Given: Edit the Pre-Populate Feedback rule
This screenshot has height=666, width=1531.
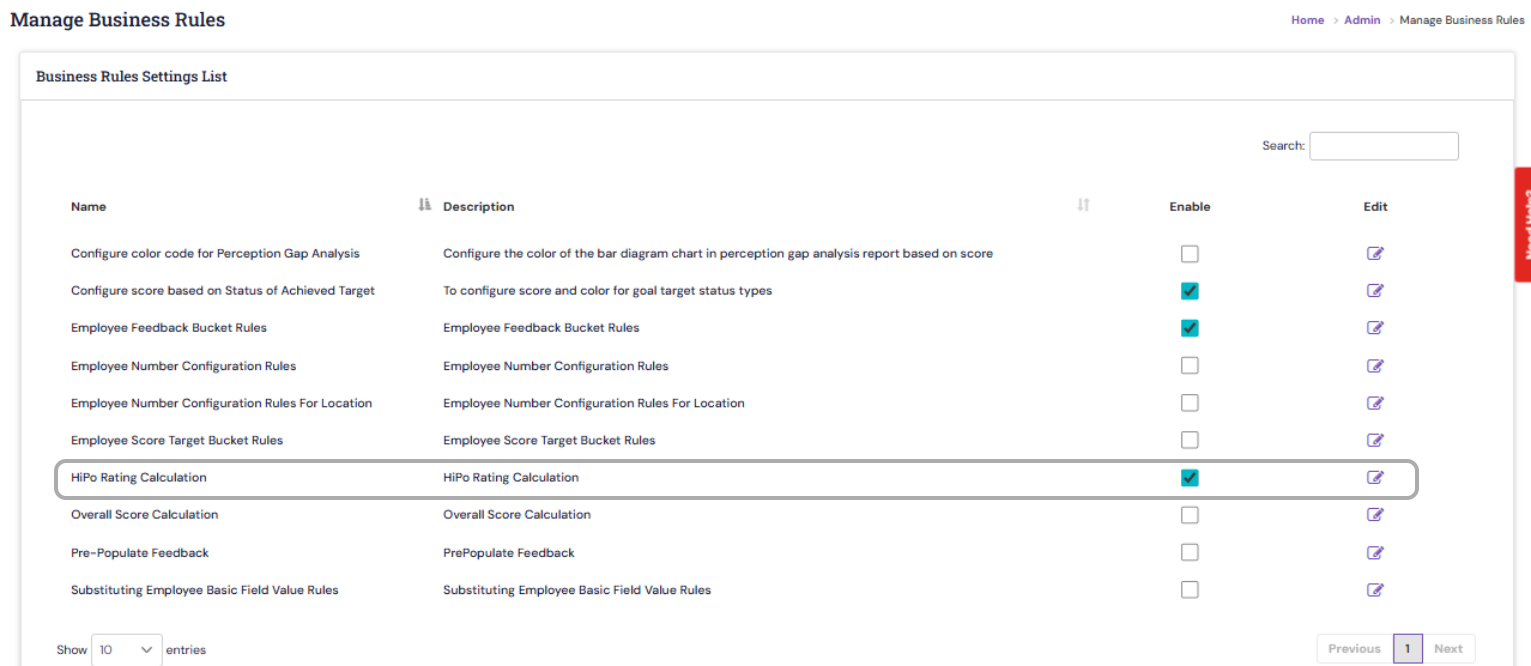Looking at the screenshot, I should pyautogui.click(x=1375, y=552).
